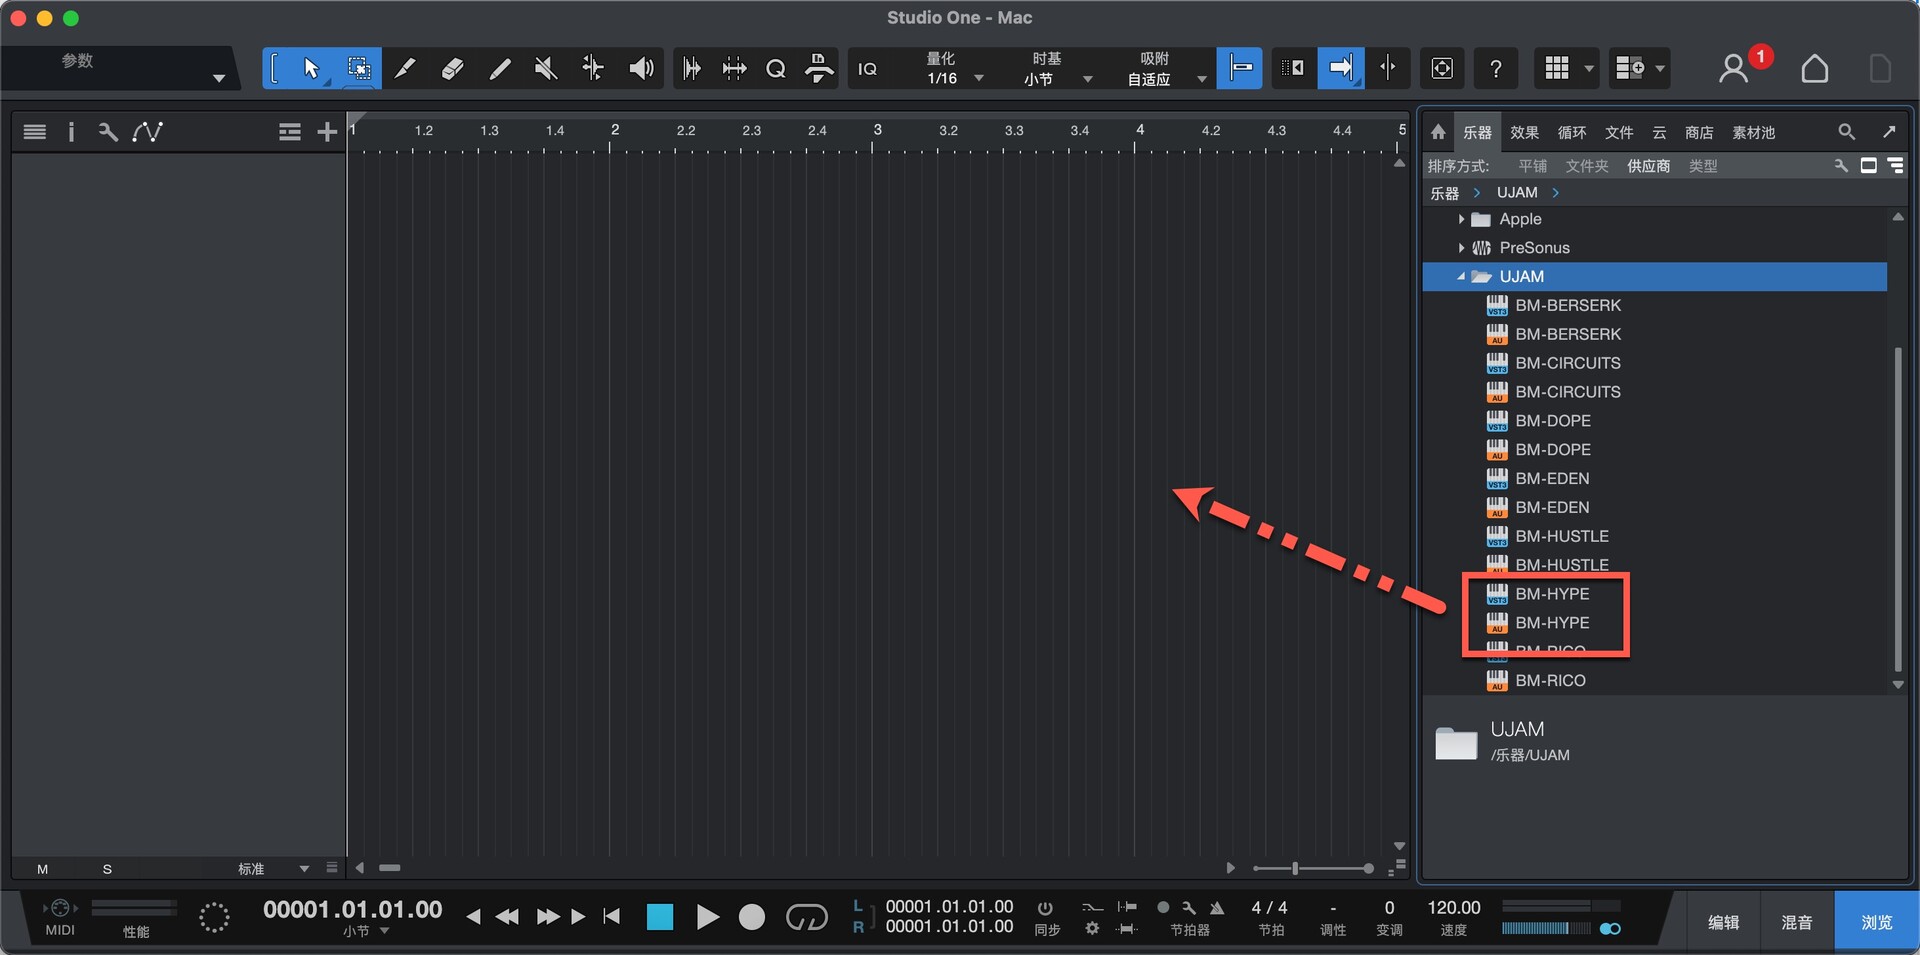Image resolution: width=1920 pixels, height=955 pixels.
Task: Sort browser by 类型 type
Action: pos(1703,166)
